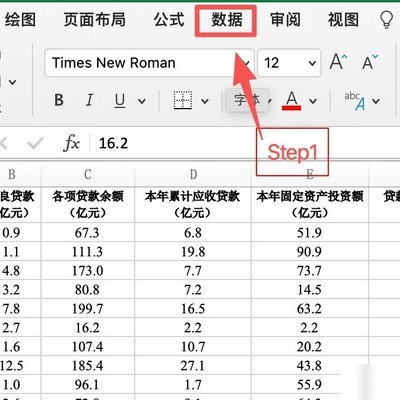
Task: Select the cell with value 55.9
Action: 310,384
